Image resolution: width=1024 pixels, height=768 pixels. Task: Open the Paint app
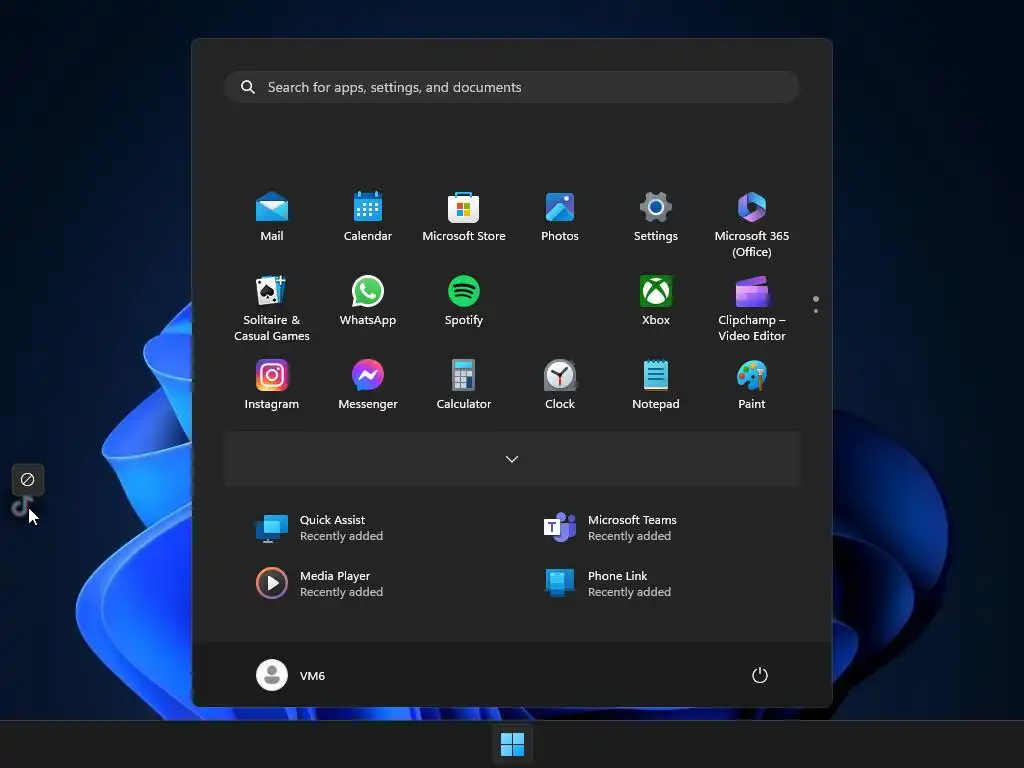752,384
